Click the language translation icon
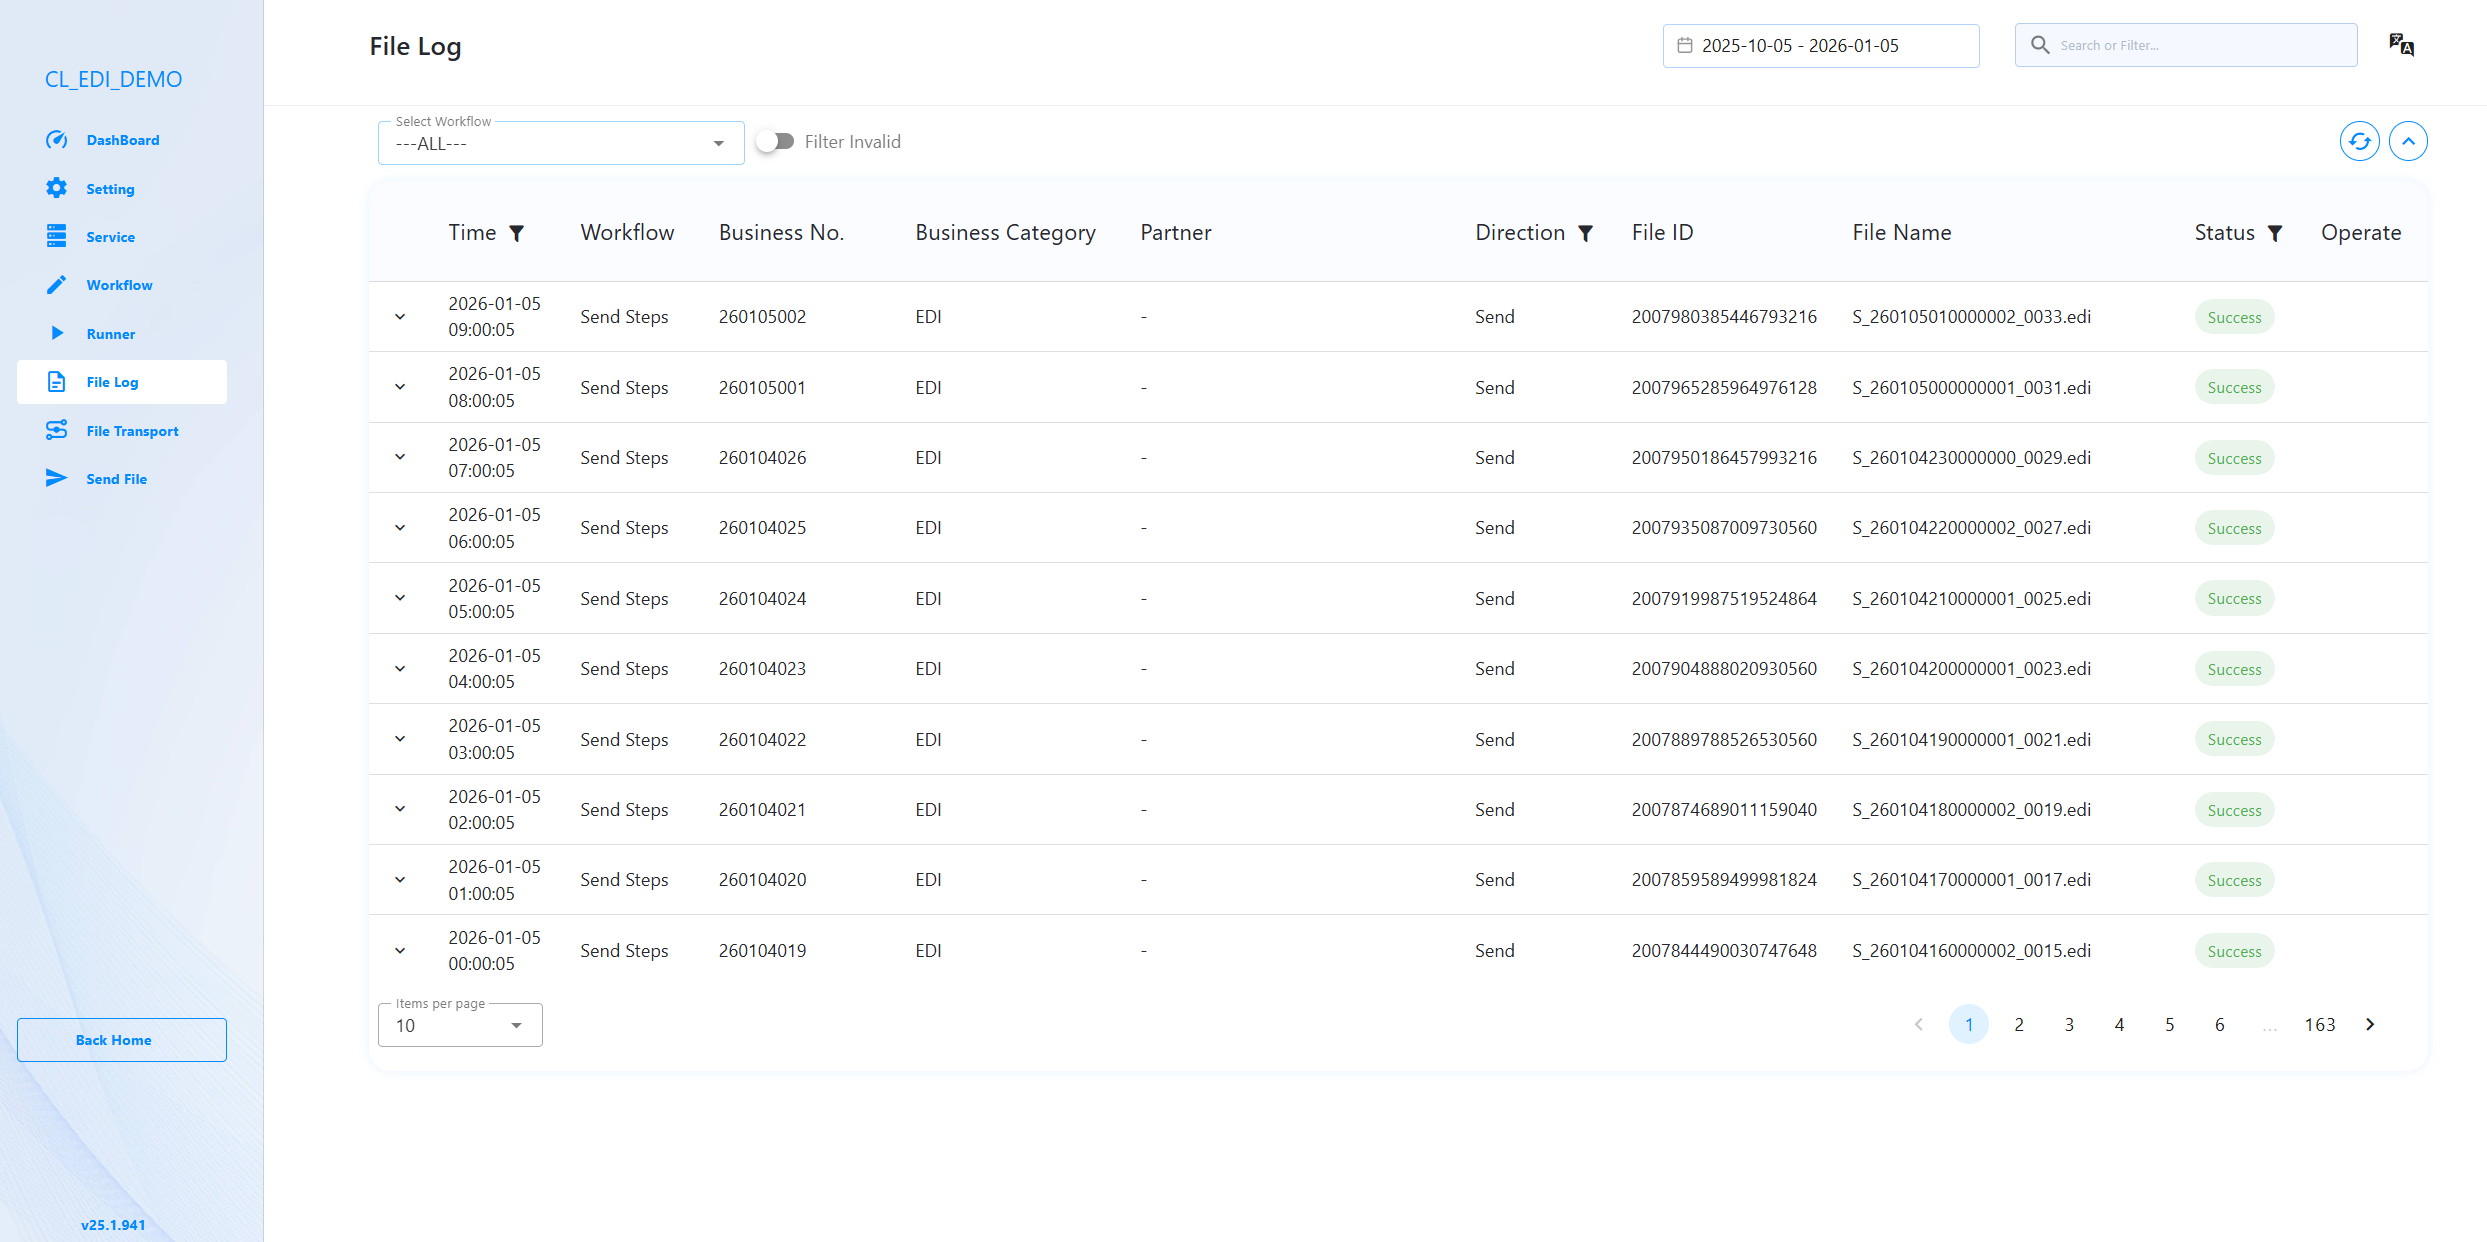The height and width of the screenshot is (1242, 2487). point(2401,45)
